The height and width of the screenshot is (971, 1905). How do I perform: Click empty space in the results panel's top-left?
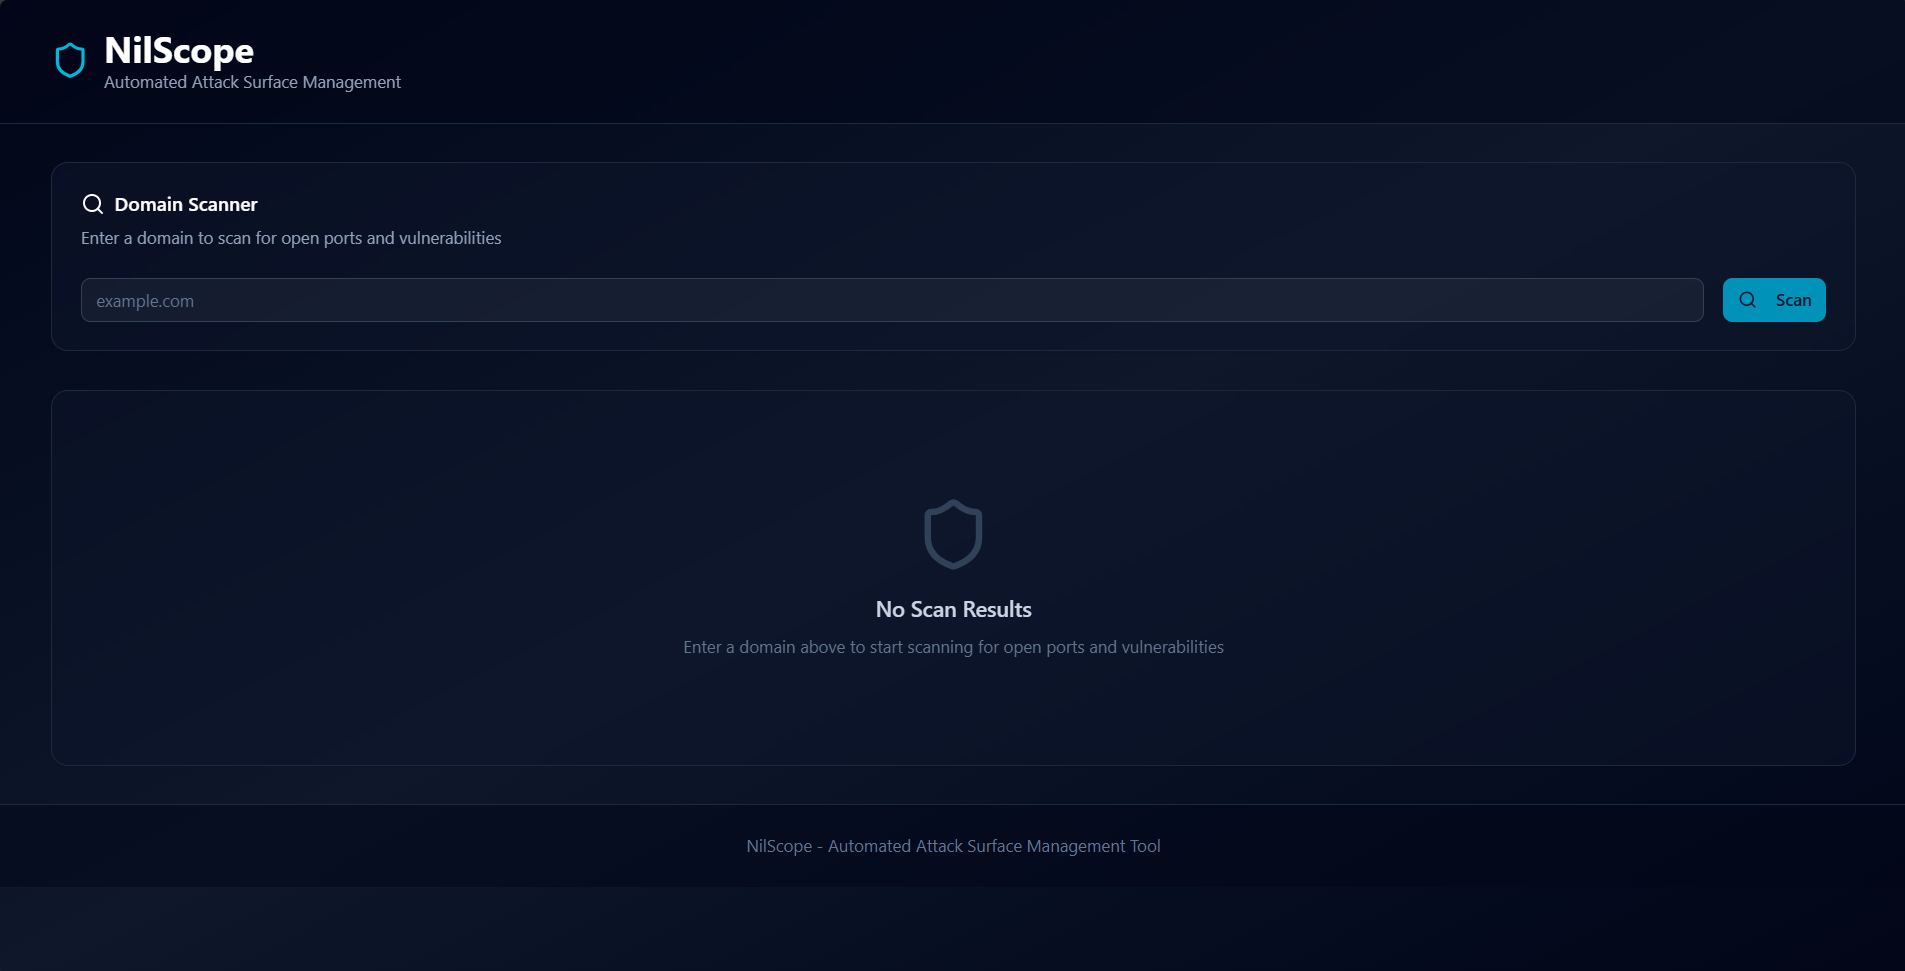click(x=200, y=450)
